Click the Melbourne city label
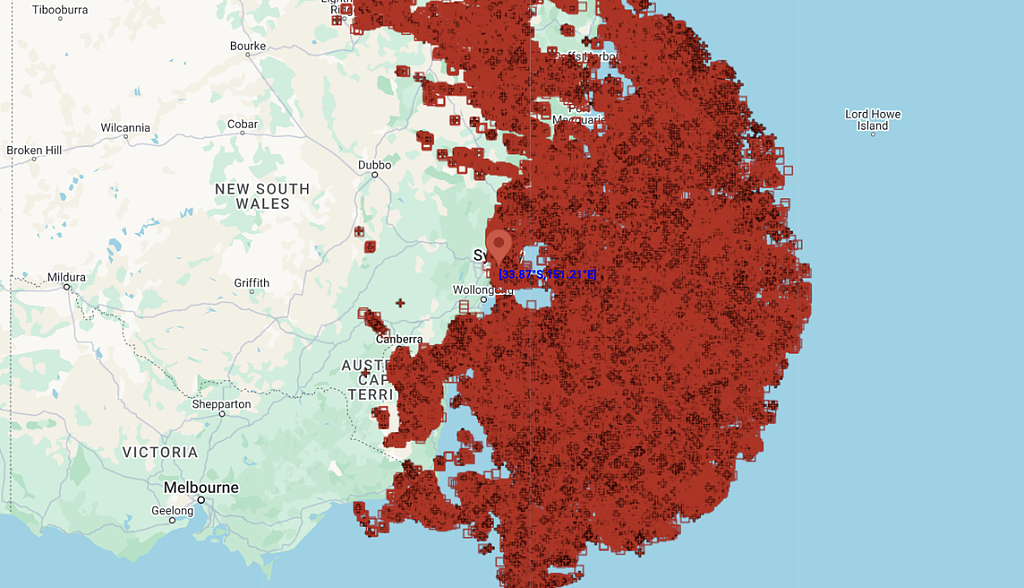The height and width of the screenshot is (588, 1024). point(201,488)
